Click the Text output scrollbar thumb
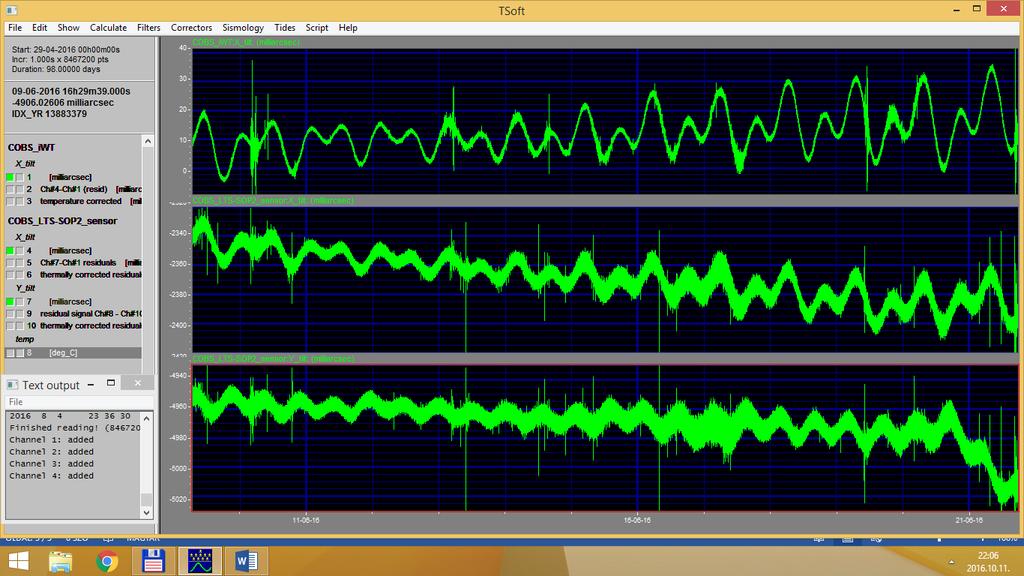This screenshot has width=1024, height=576. 147,500
